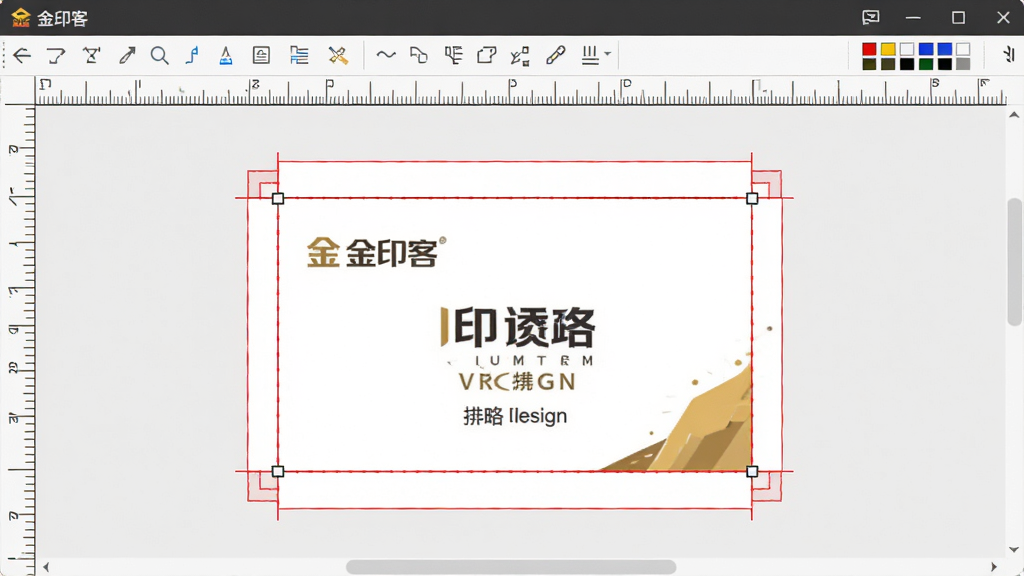Click the scroll down arrow

point(1014,550)
